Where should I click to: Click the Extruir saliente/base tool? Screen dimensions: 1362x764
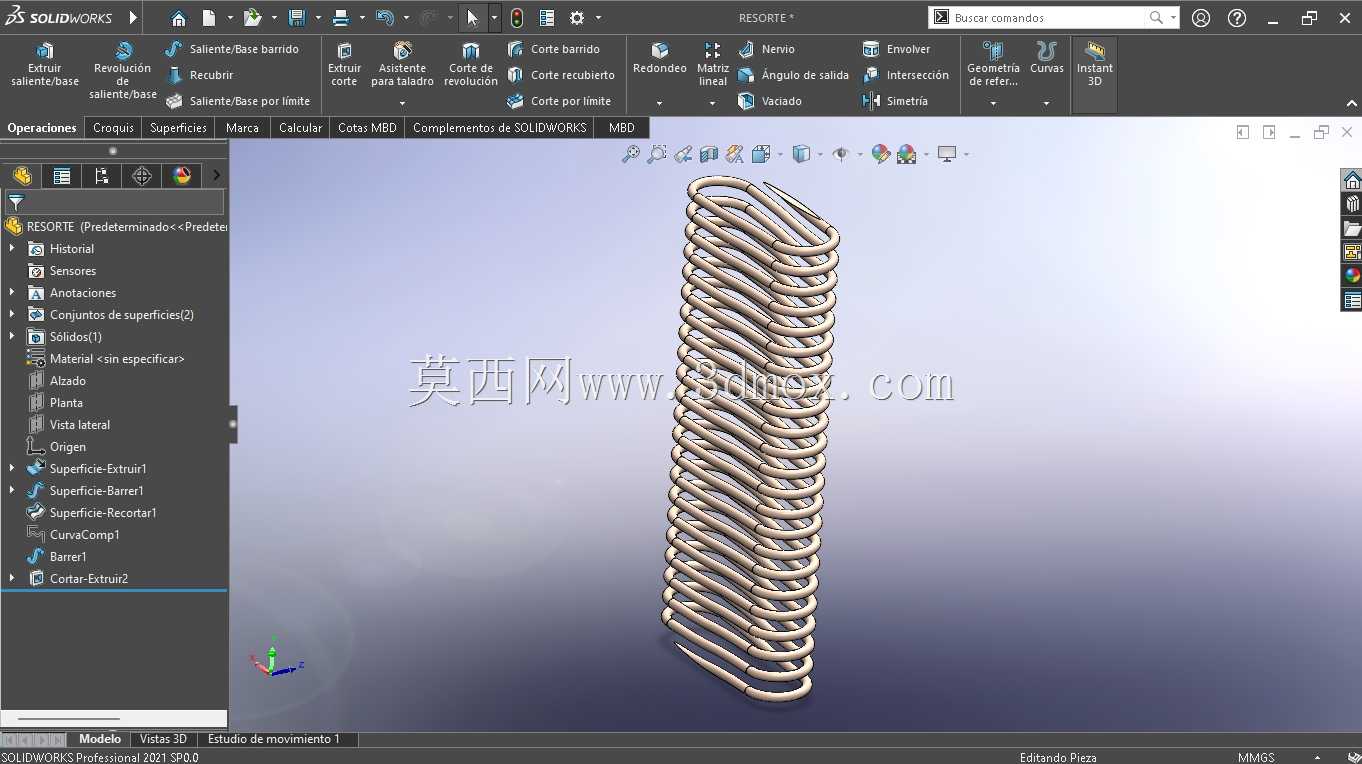pyautogui.click(x=45, y=65)
